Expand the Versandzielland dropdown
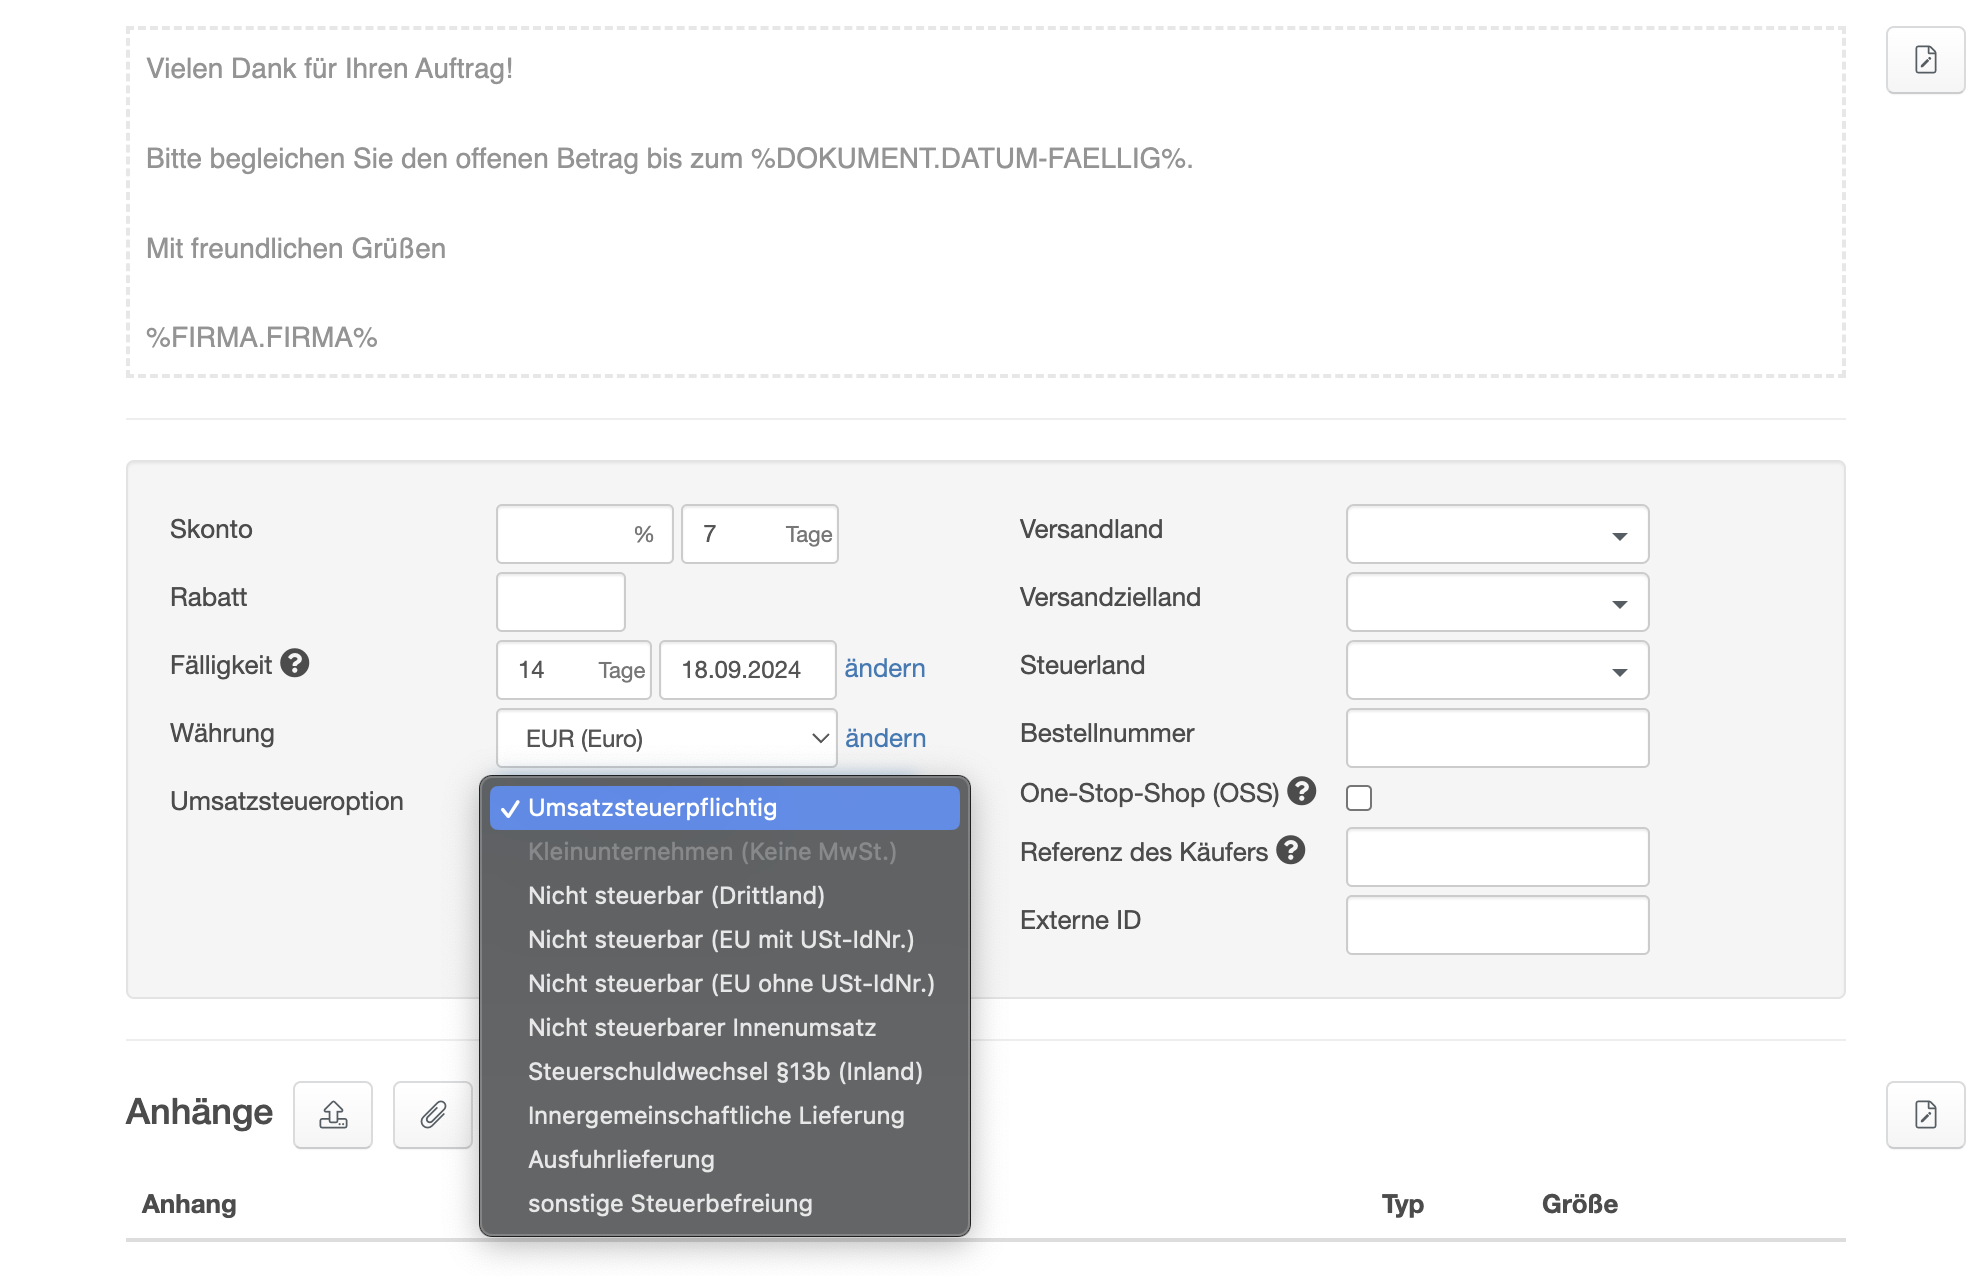The height and width of the screenshot is (1276, 1980). [x=1497, y=602]
